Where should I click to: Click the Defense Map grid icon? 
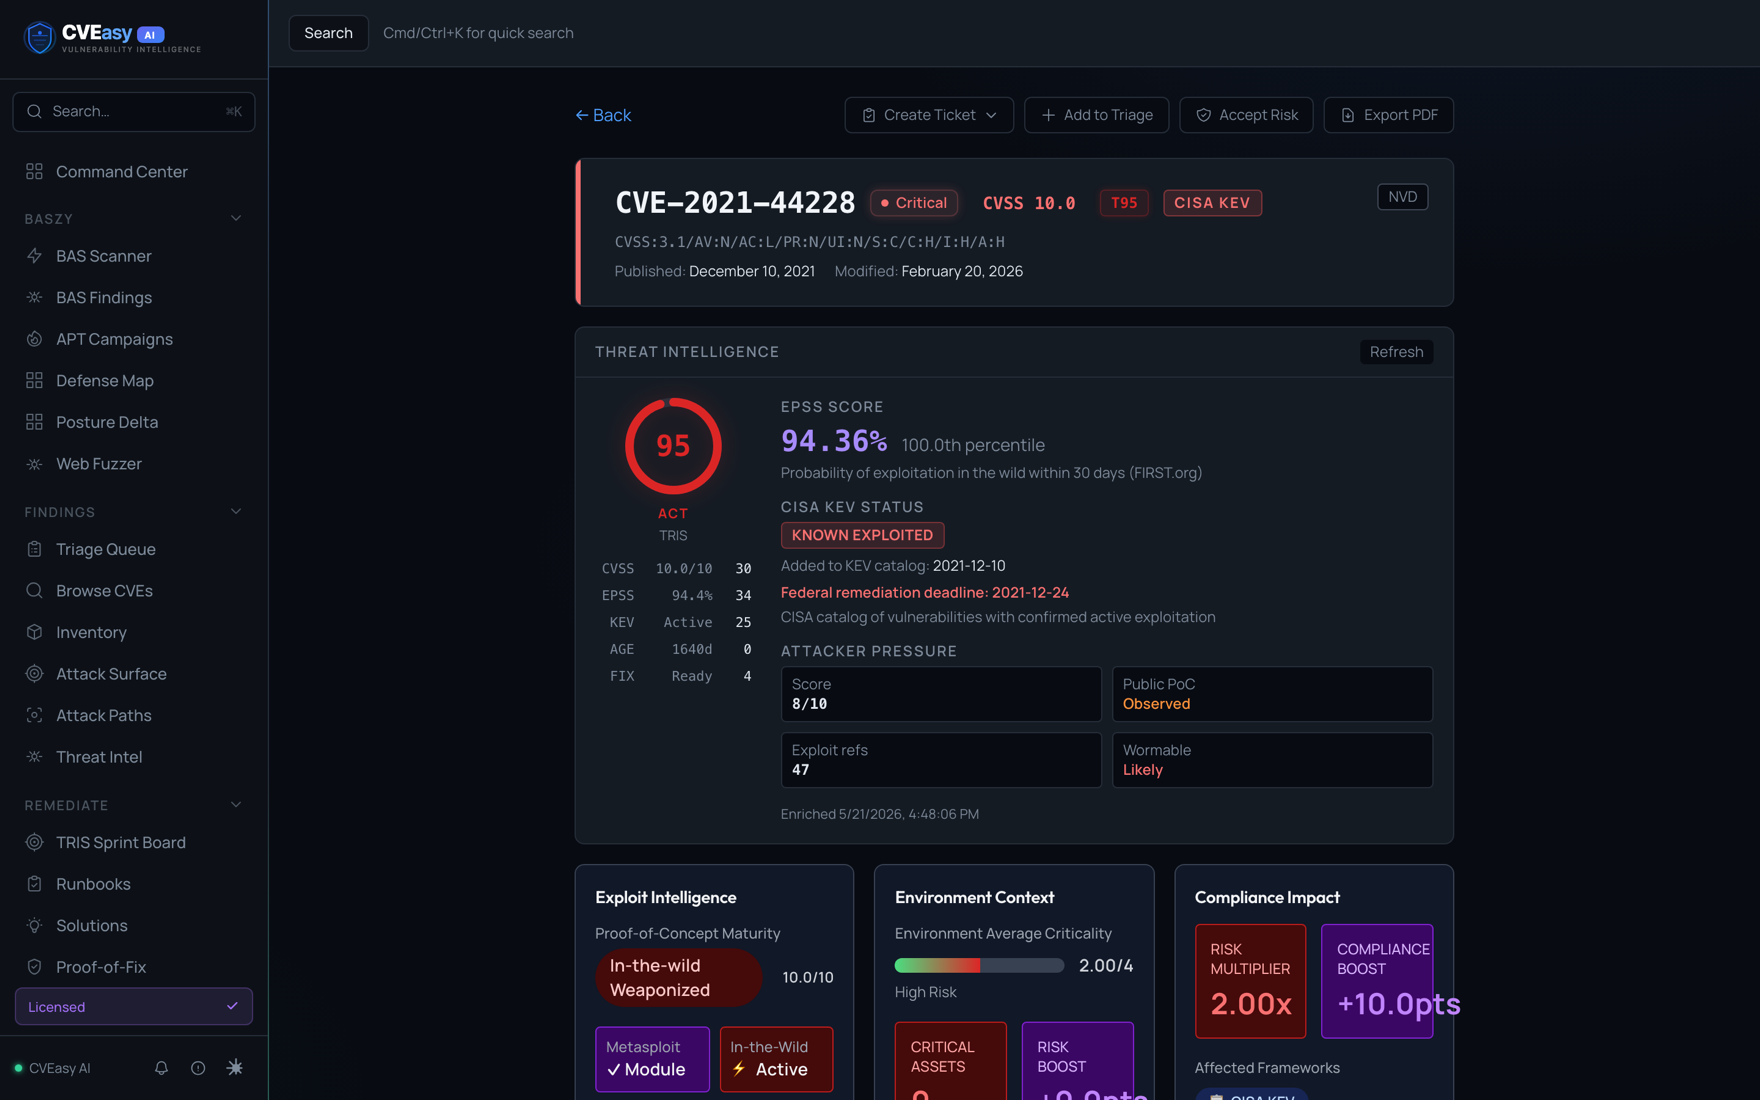(34, 381)
